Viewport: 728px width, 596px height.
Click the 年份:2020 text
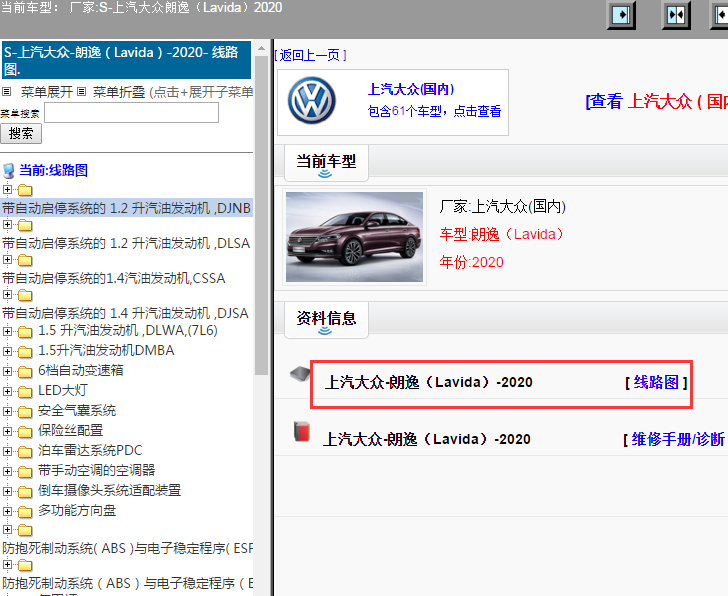pyautogui.click(x=471, y=262)
